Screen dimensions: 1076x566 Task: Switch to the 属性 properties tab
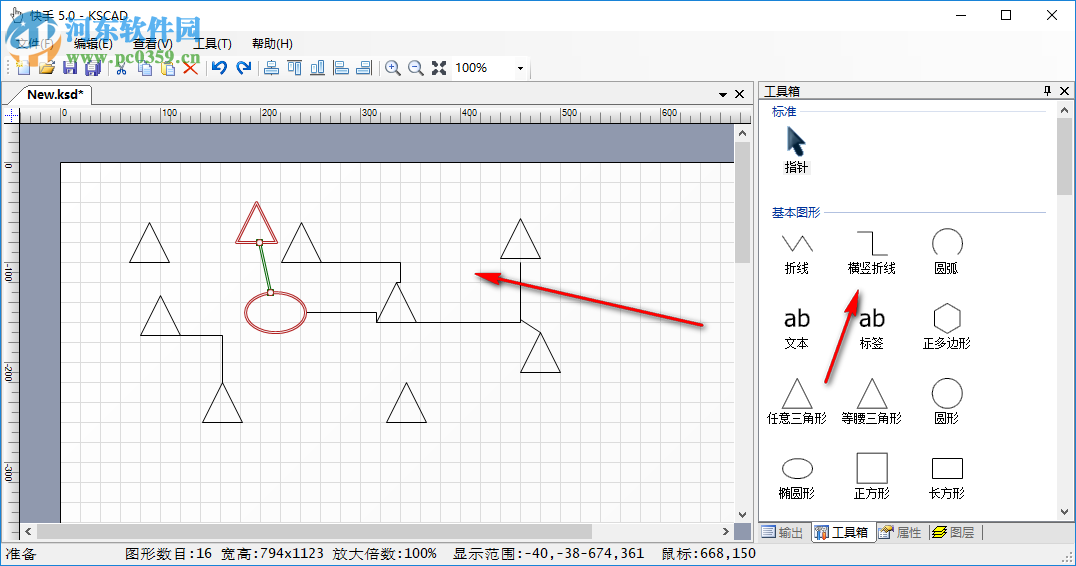coord(901,532)
